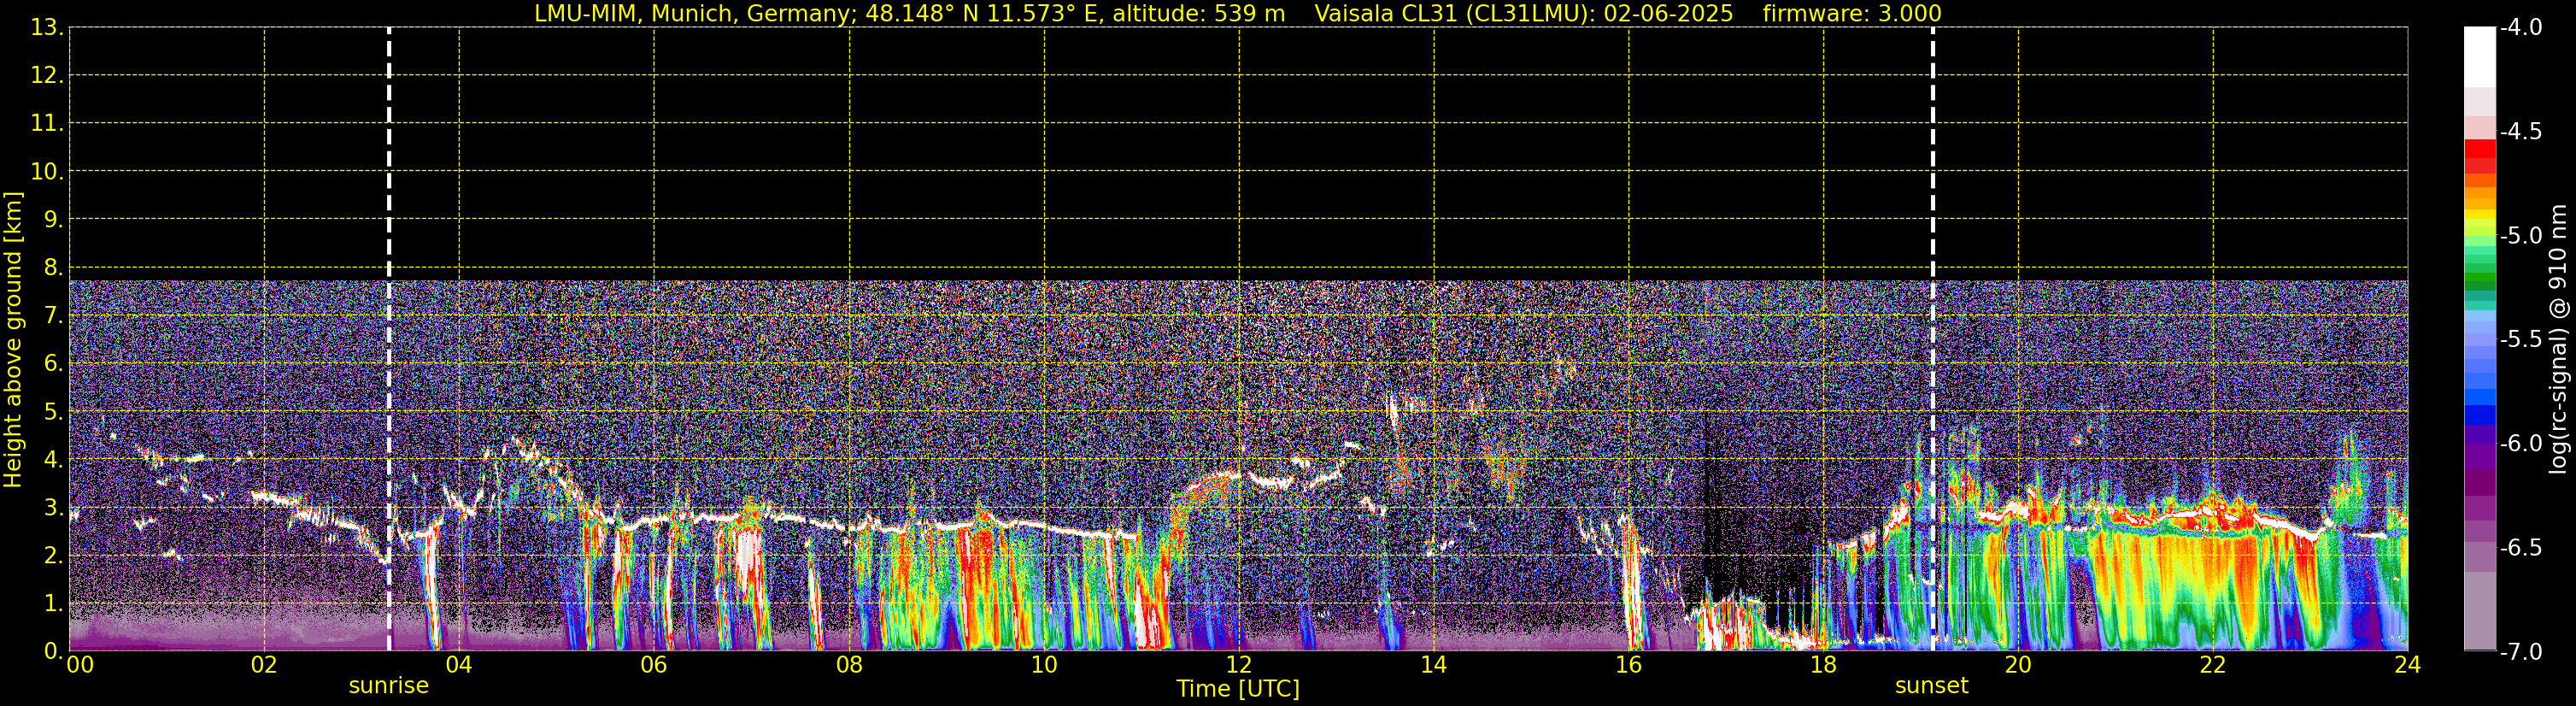Click the '12.' height tick label

[47, 76]
